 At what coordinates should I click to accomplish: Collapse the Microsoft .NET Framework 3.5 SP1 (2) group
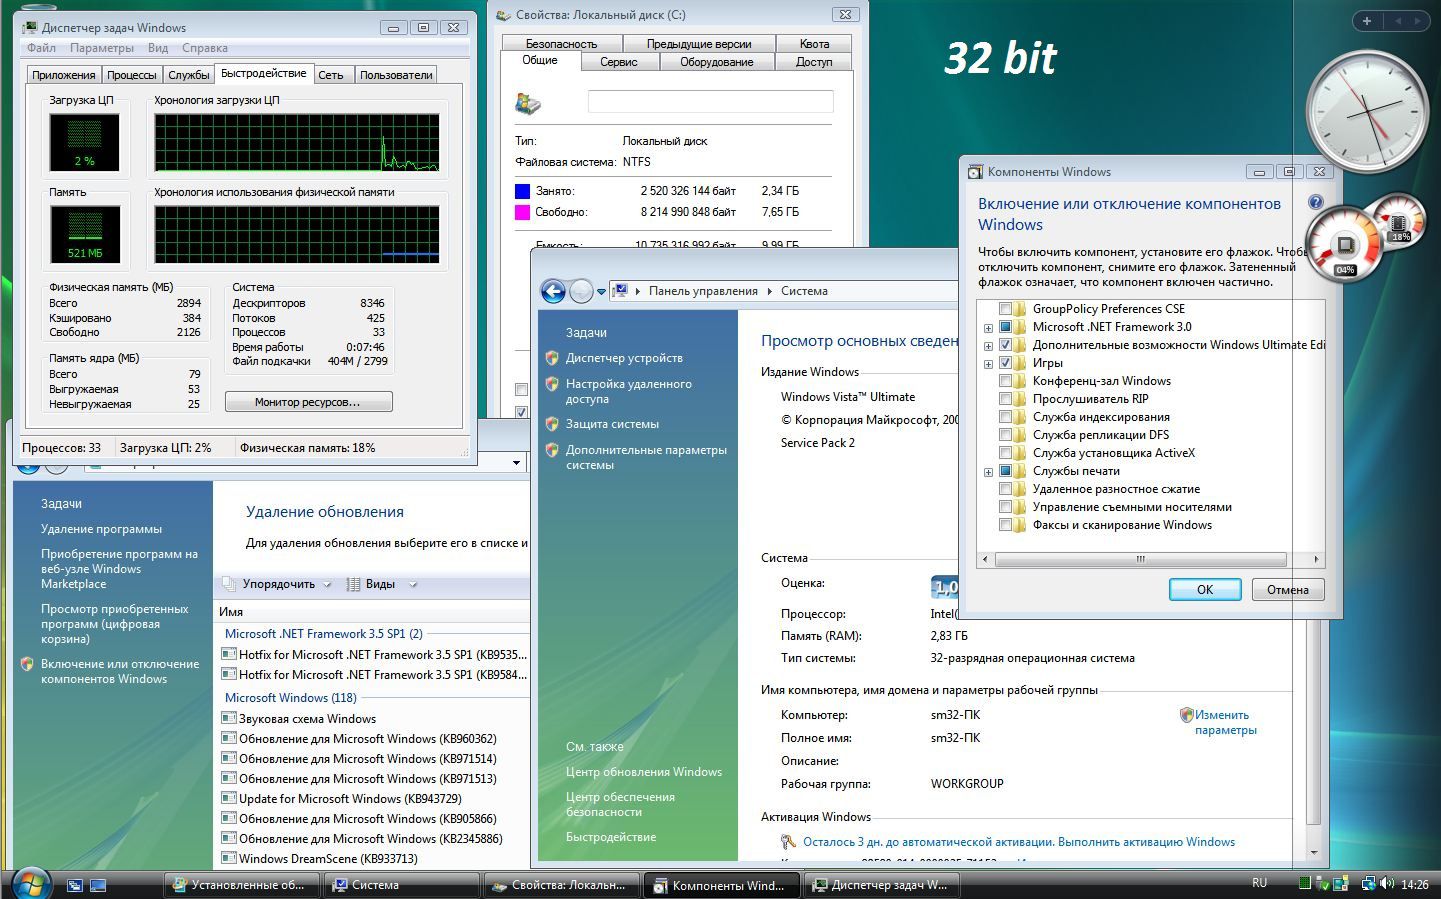point(323,634)
